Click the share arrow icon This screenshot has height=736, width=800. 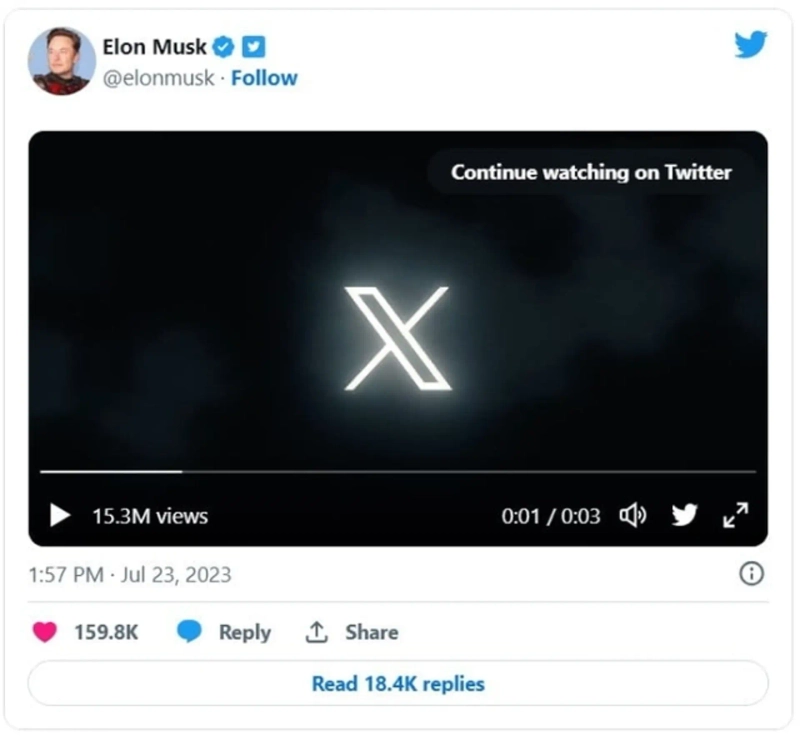click(317, 632)
